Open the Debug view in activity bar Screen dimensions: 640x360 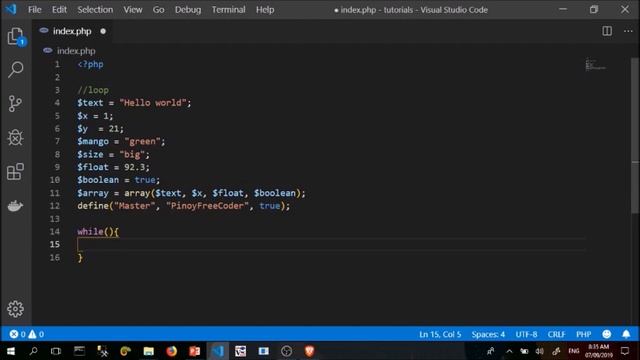[16, 138]
